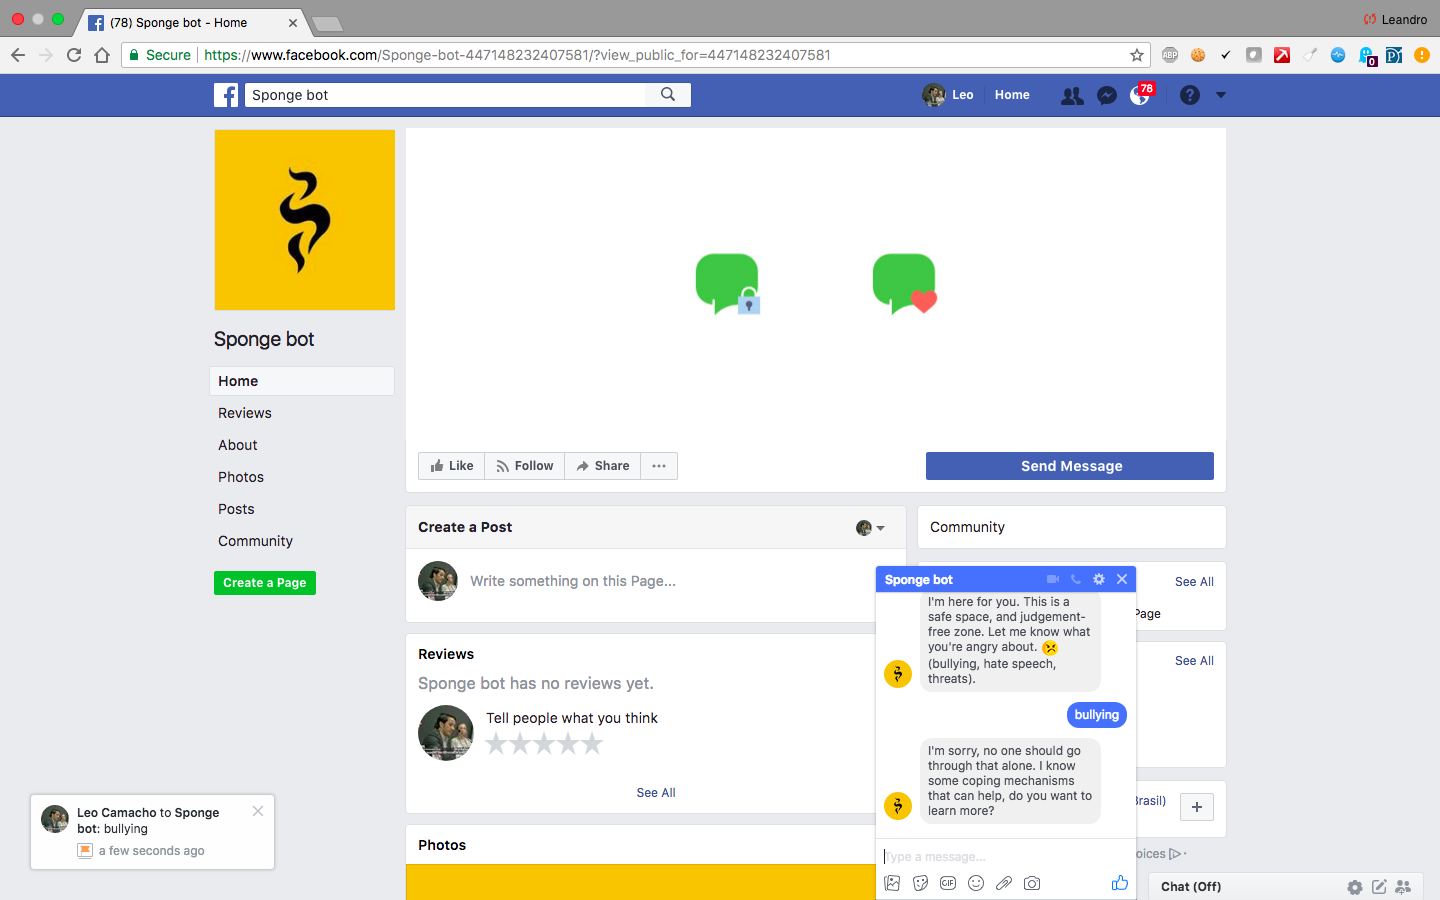The height and width of the screenshot is (900, 1440).
Task: Click the browser address bar URL
Action: 517,55
